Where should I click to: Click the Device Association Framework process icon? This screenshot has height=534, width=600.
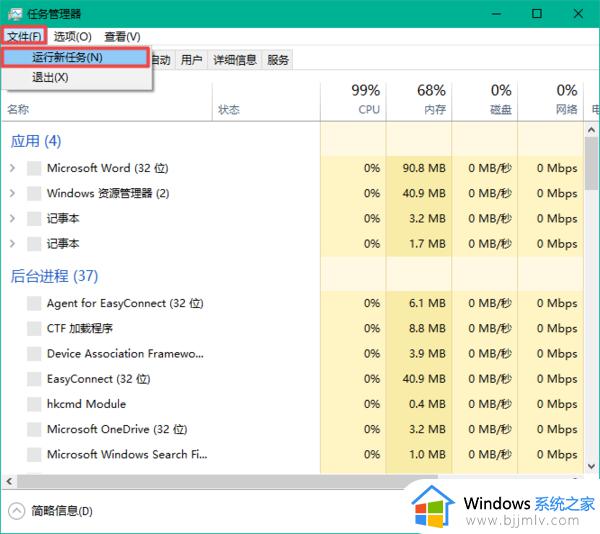(34, 353)
